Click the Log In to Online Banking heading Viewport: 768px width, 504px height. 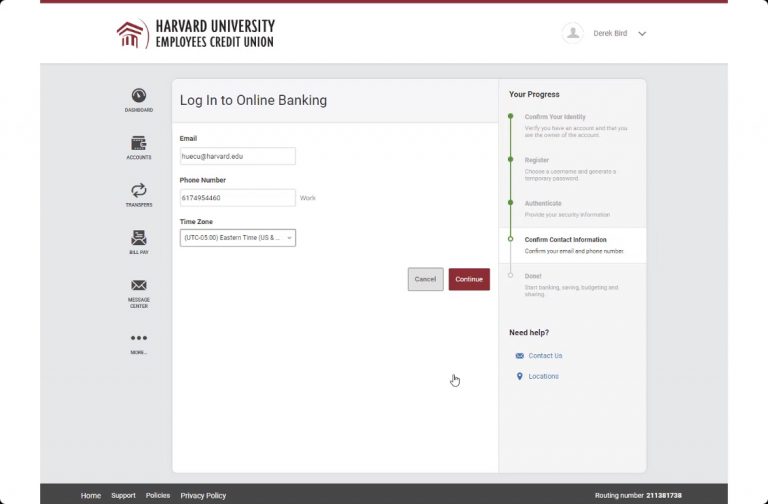coord(253,100)
